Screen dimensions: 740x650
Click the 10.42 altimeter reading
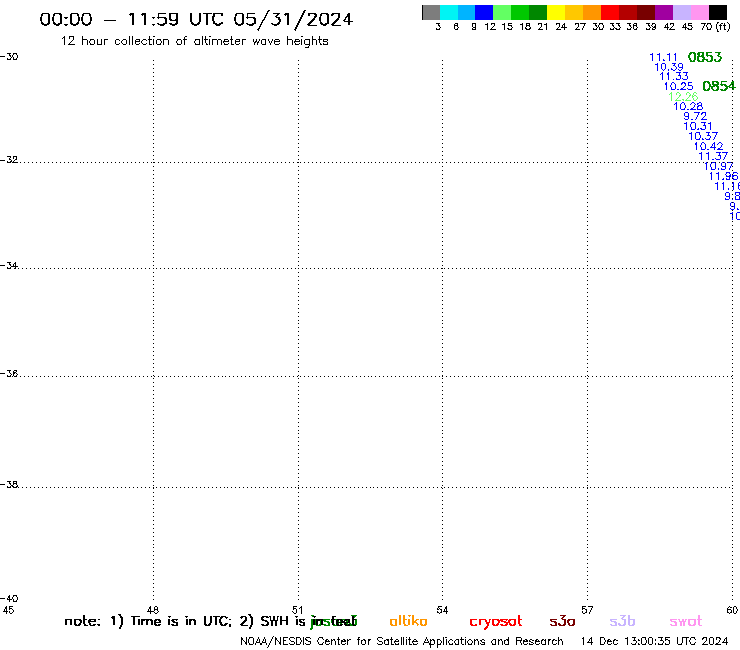coord(708,146)
